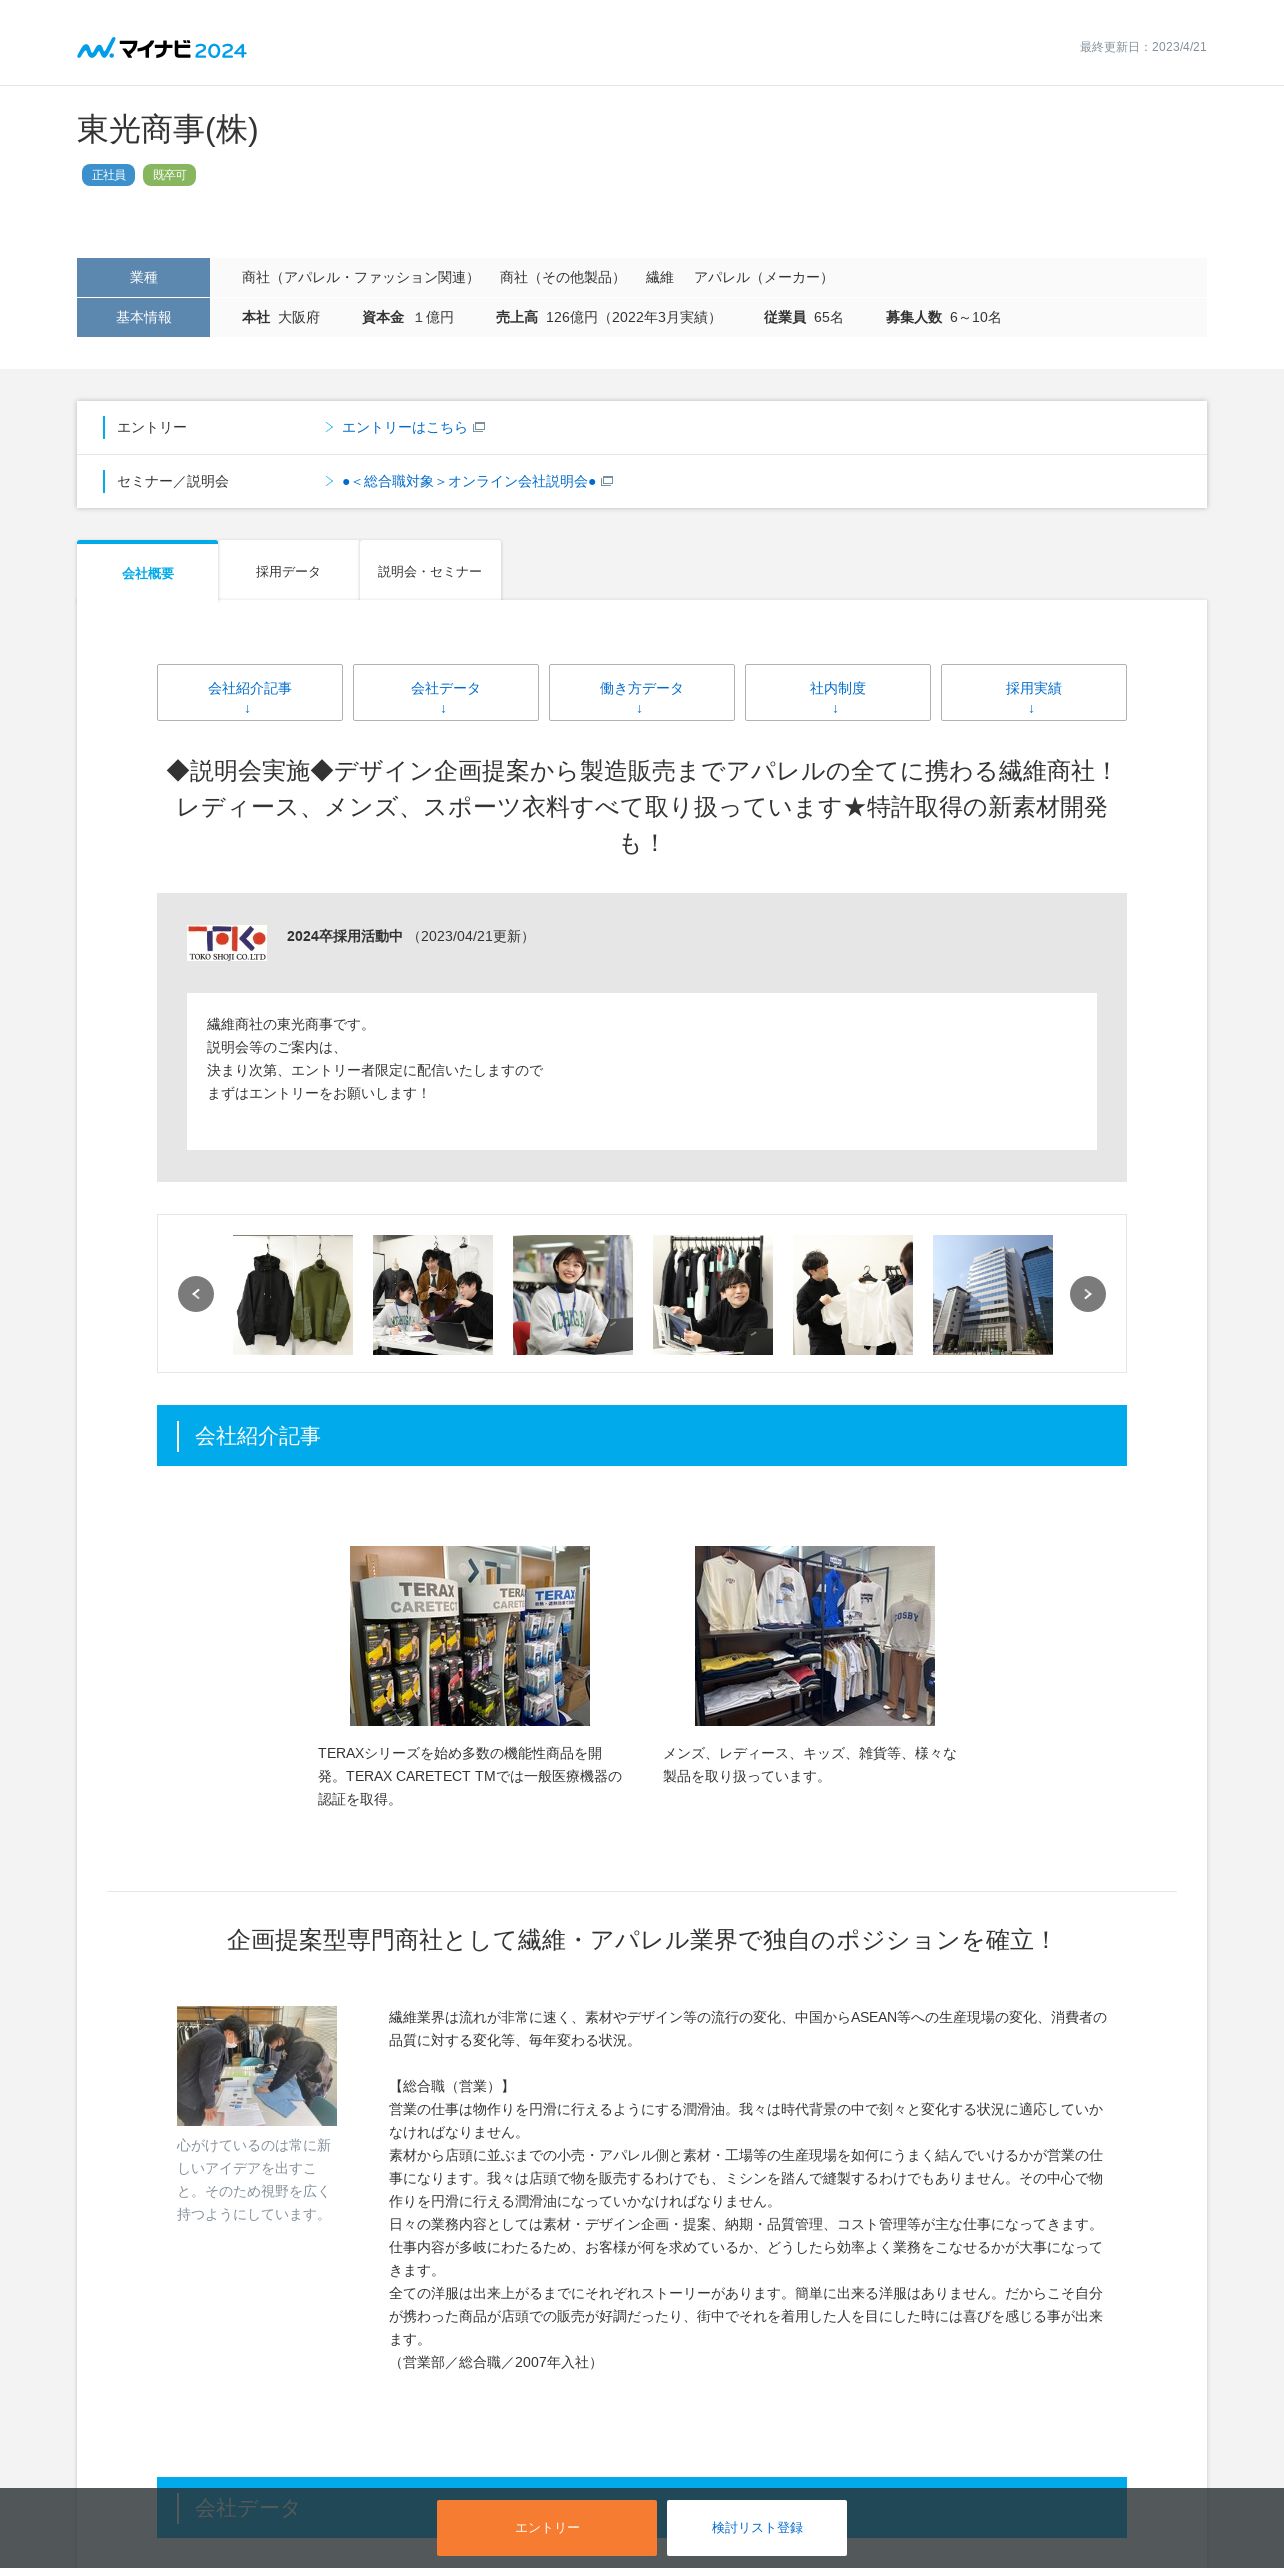Click previous arrow in photo carousel

tap(196, 1294)
